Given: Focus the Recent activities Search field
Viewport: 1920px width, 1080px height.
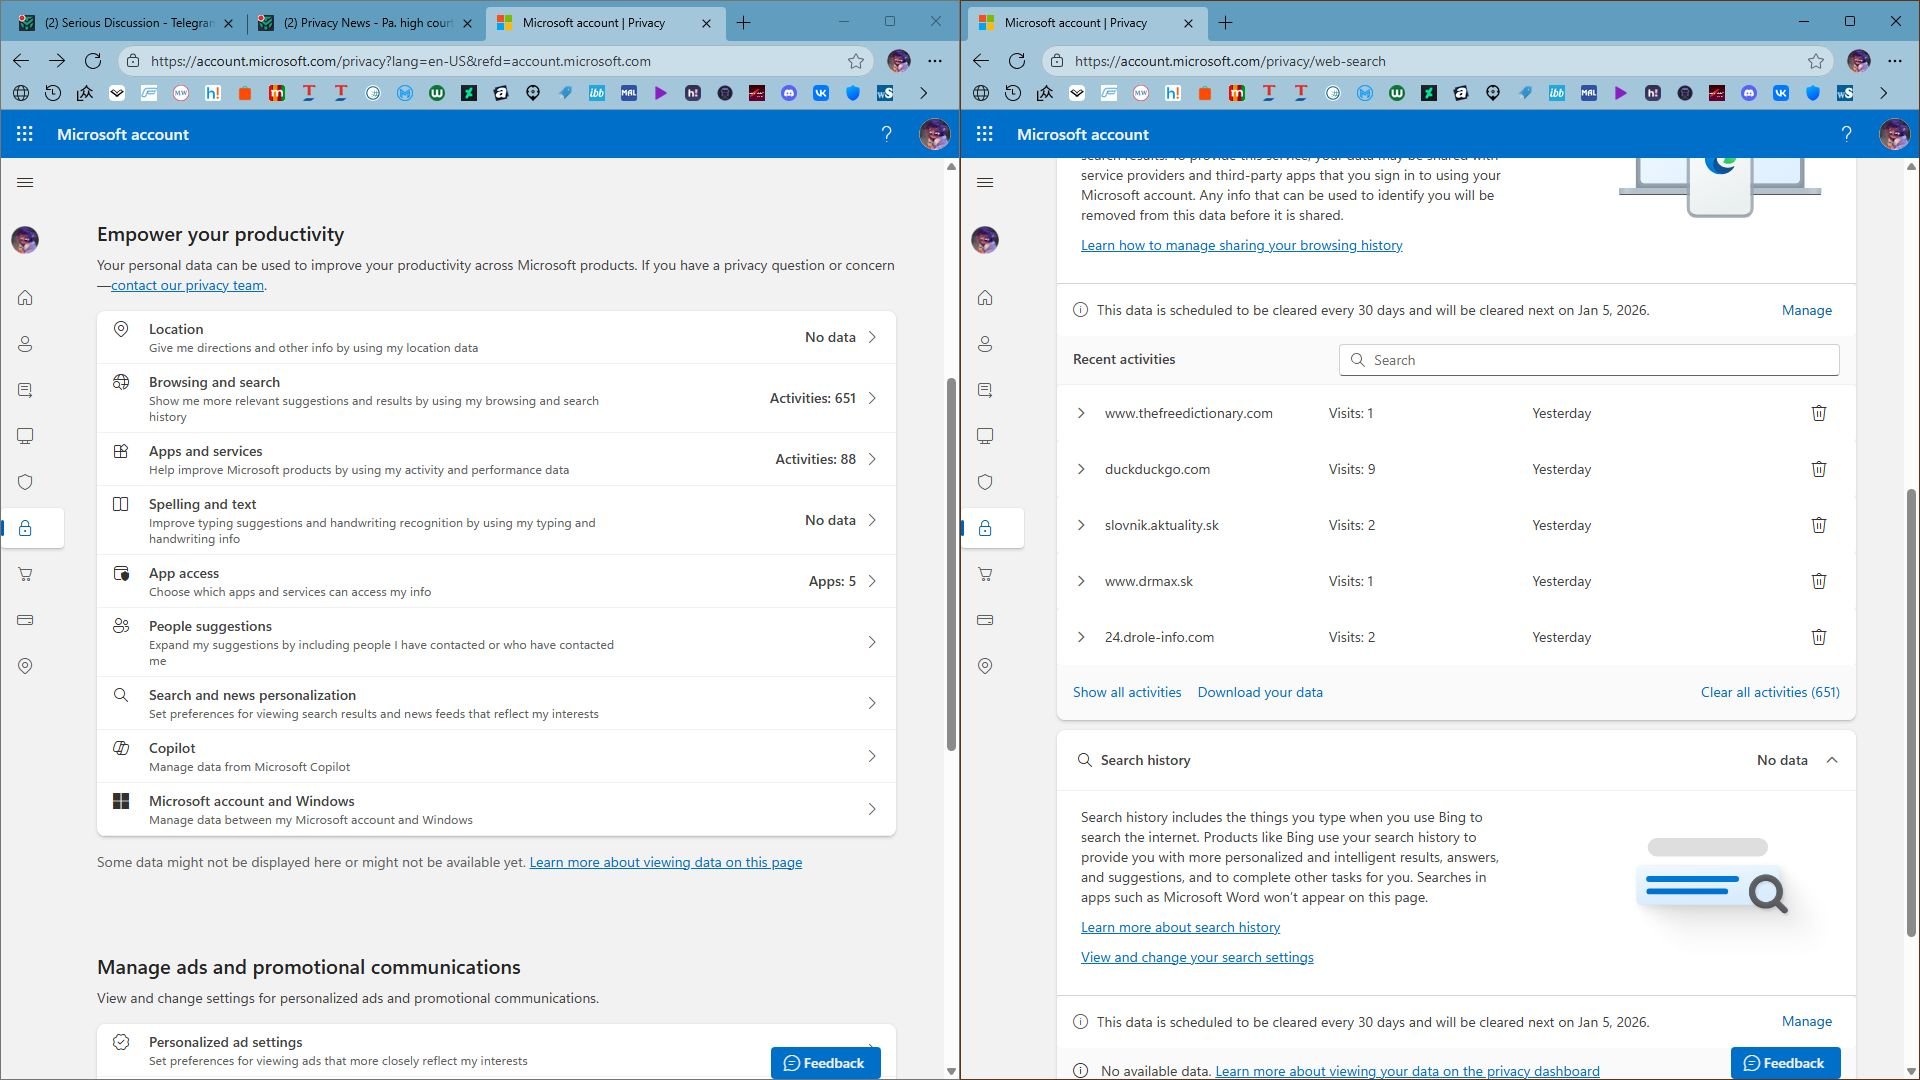Looking at the screenshot, I should tap(1589, 360).
